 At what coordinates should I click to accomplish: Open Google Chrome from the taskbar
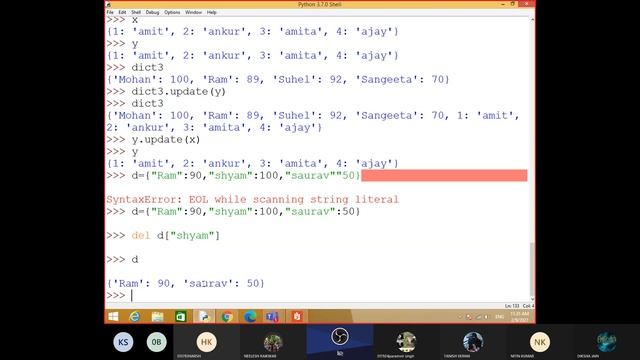click(227, 316)
